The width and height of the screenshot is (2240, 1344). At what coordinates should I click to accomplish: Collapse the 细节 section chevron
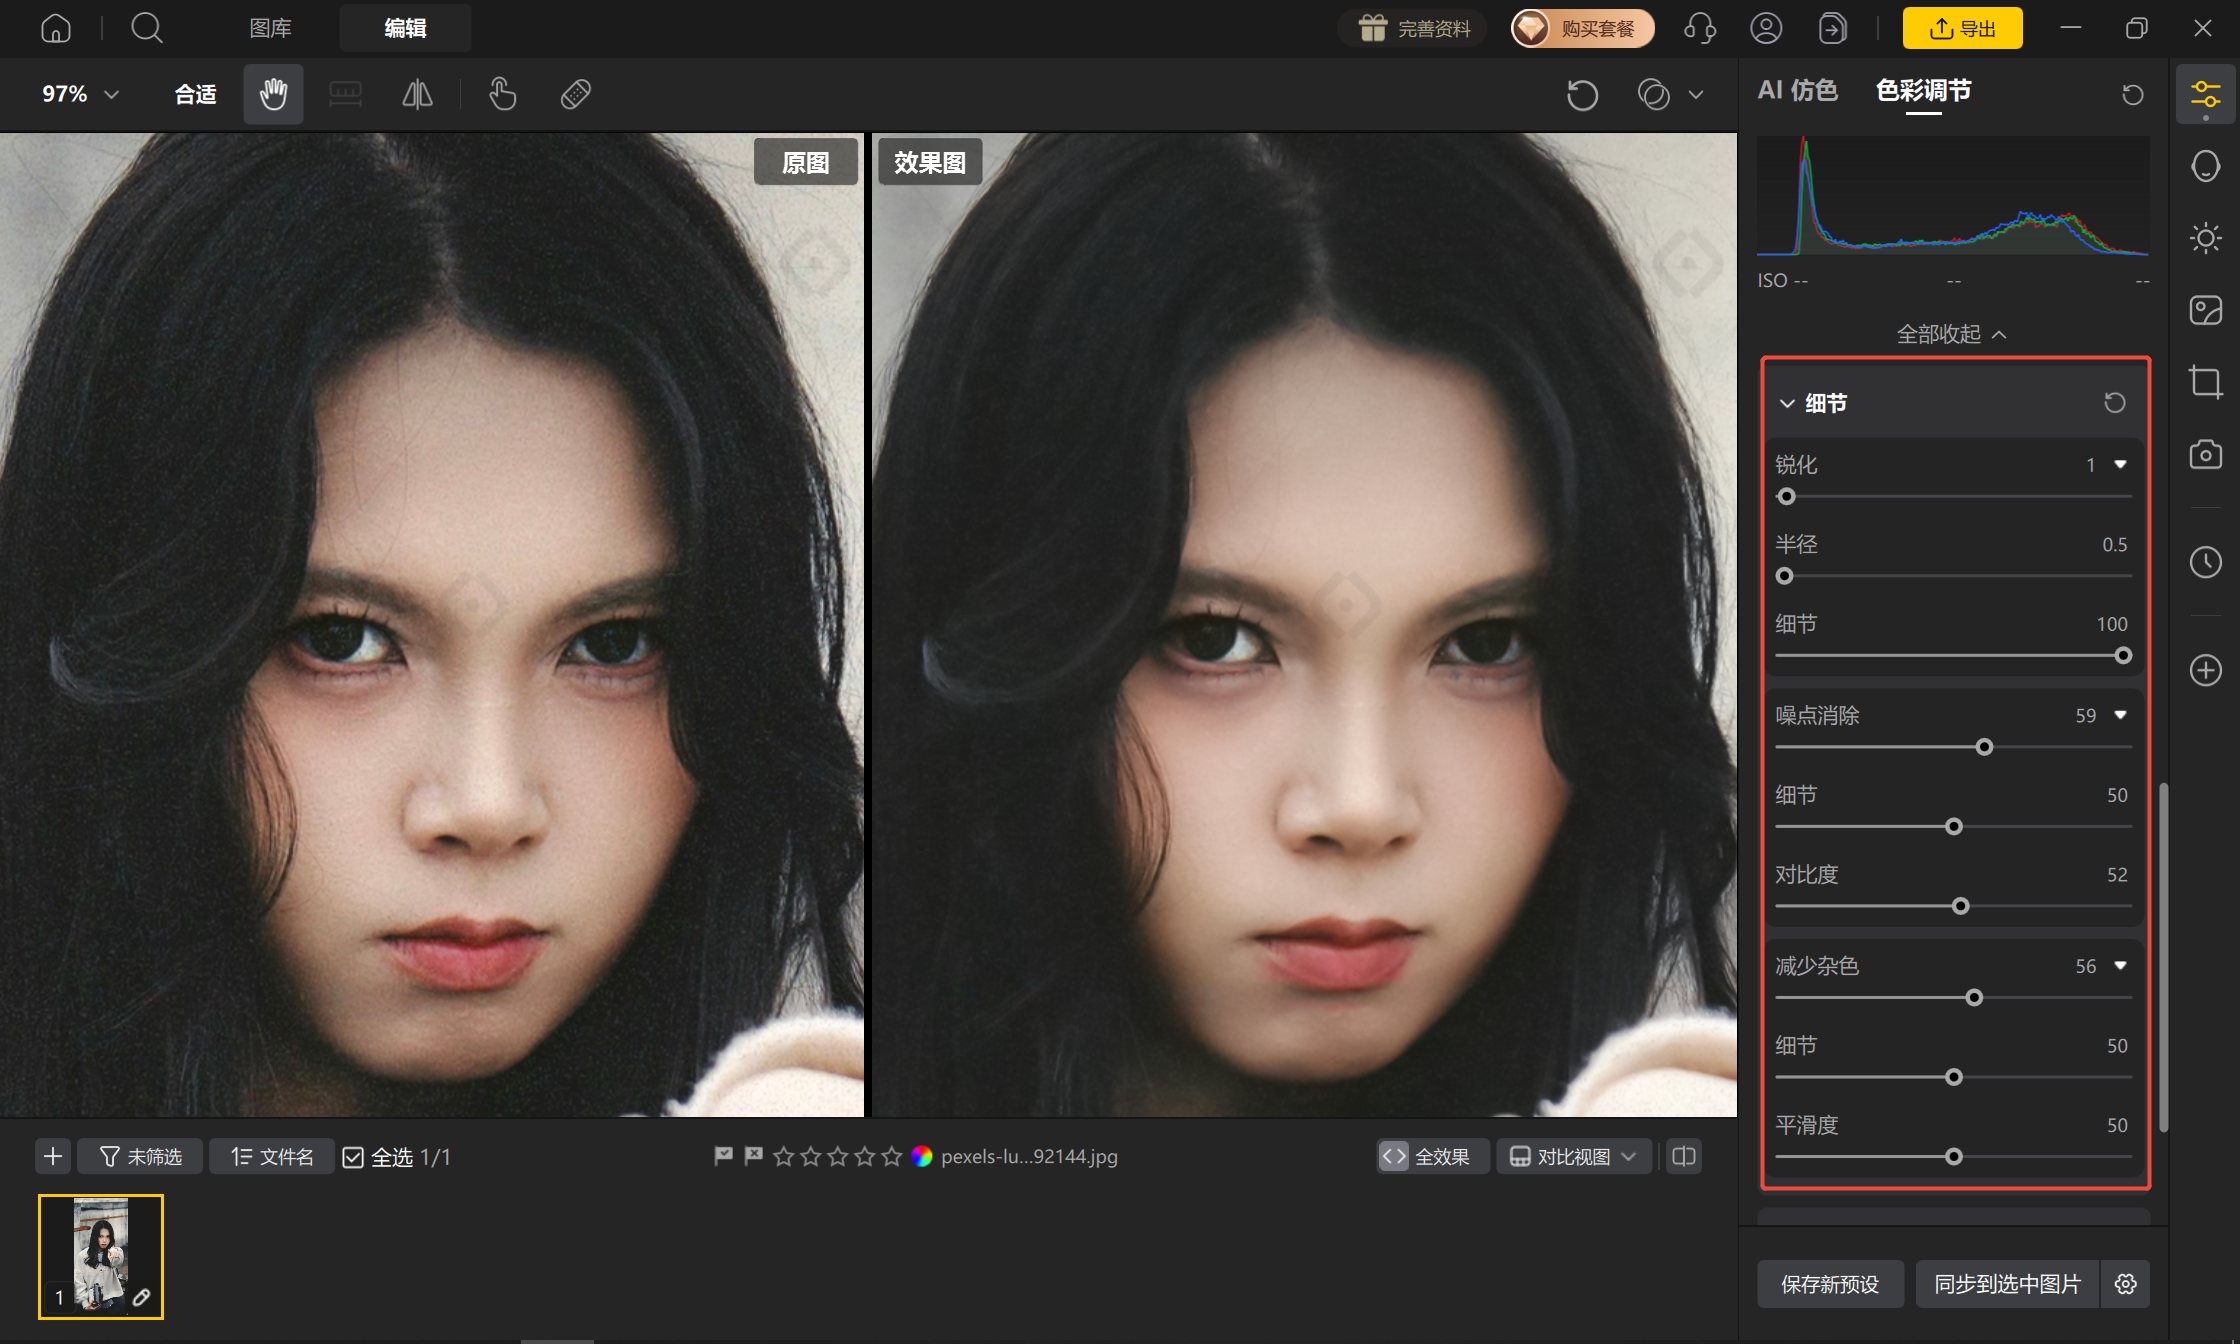[1787, 403]
